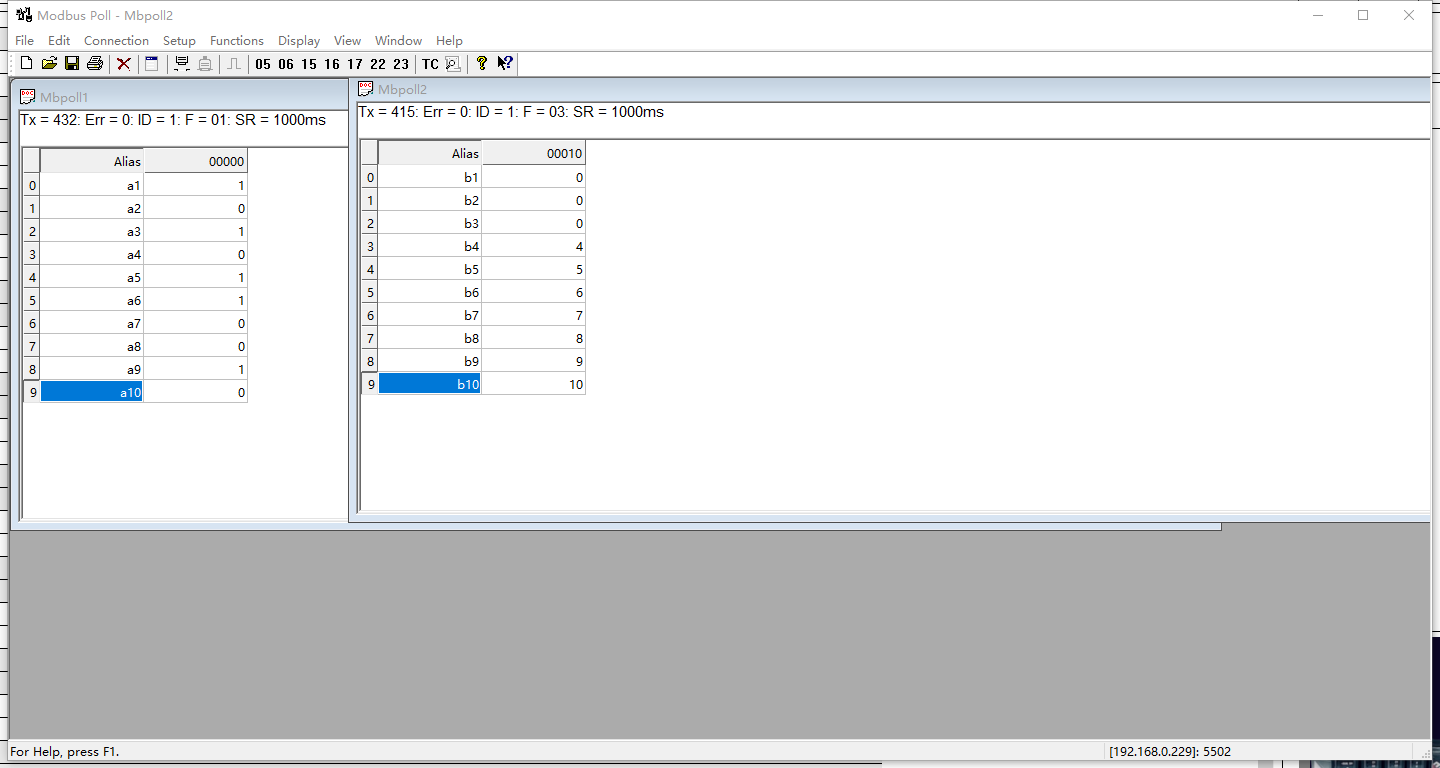Open the File menu
This screenshot has width=1440, height=768.
coord(25,41)
